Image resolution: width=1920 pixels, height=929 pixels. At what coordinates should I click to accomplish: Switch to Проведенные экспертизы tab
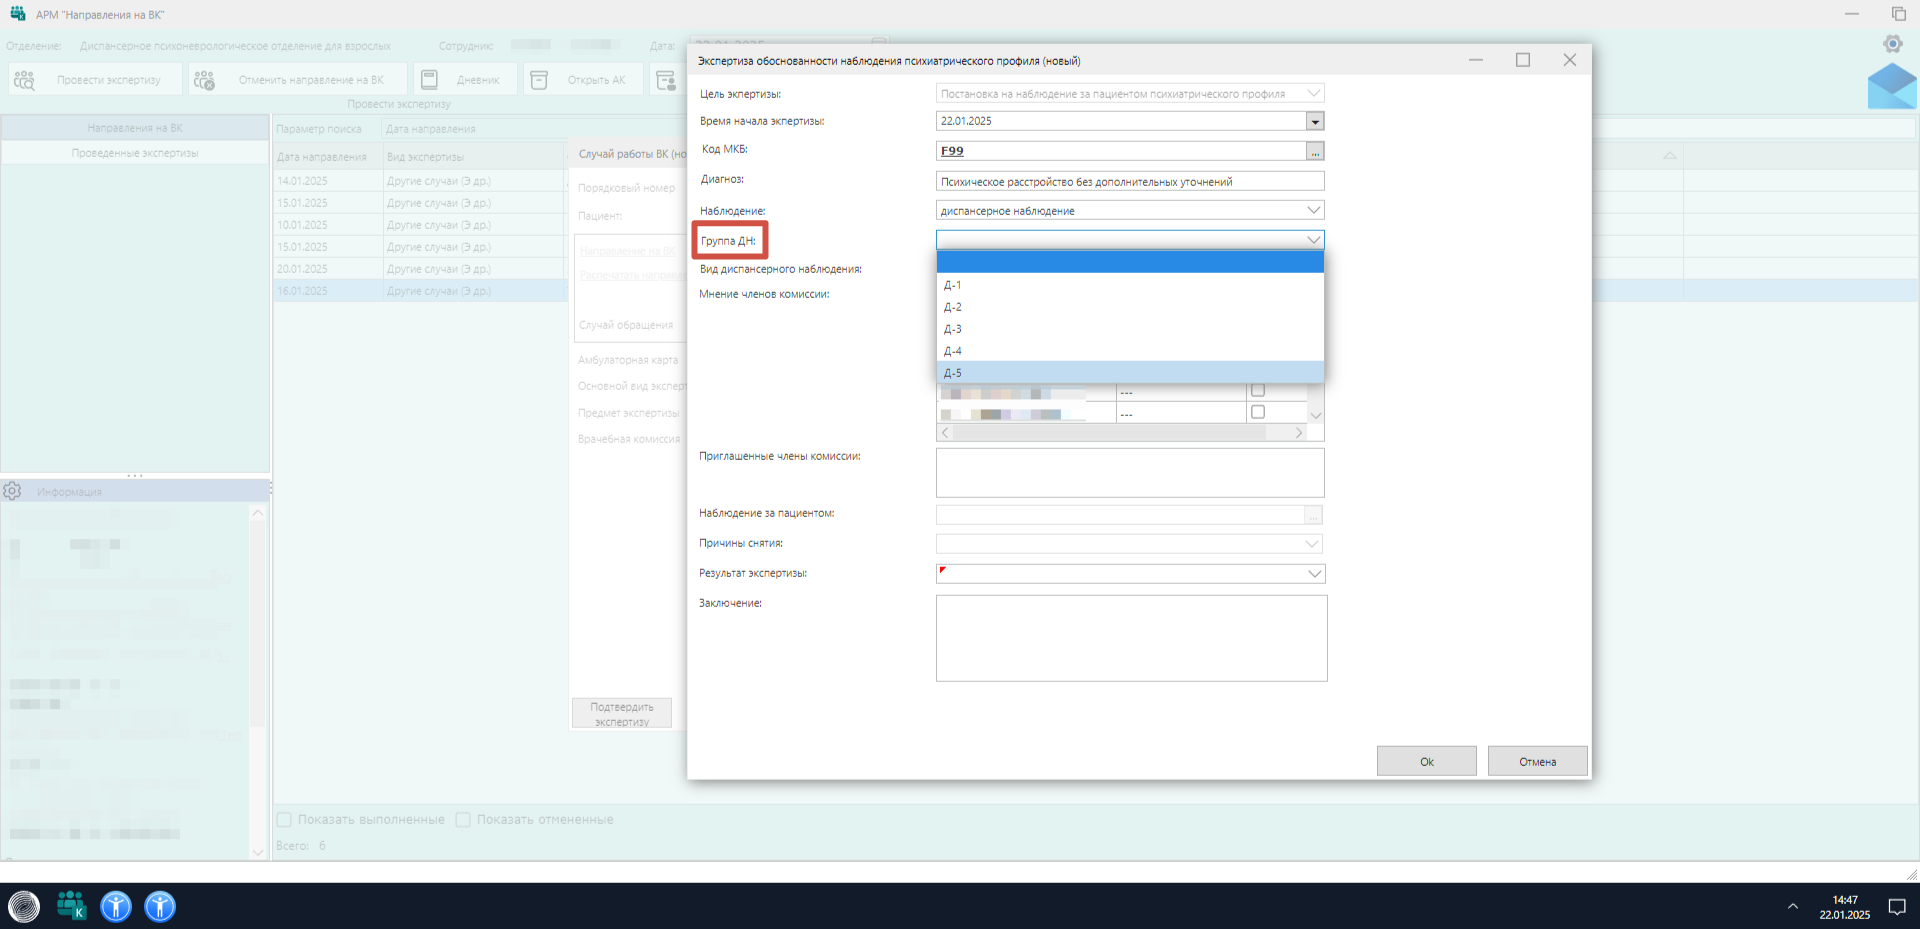click(x=135, y=153)
